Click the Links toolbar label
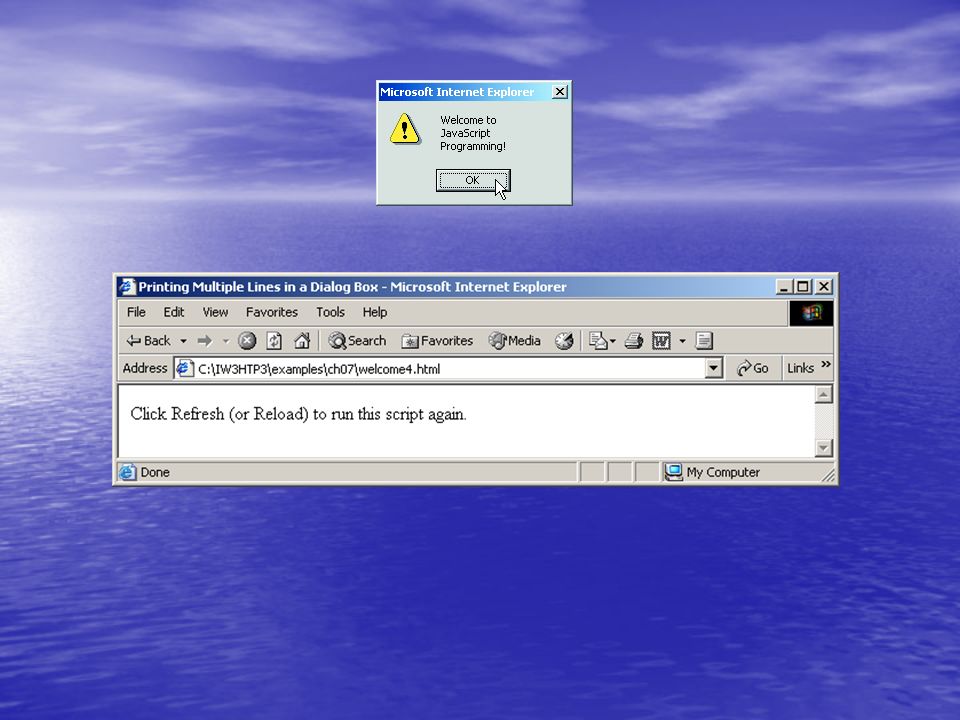This screenshot has width=960, height=720. point(800,369)
